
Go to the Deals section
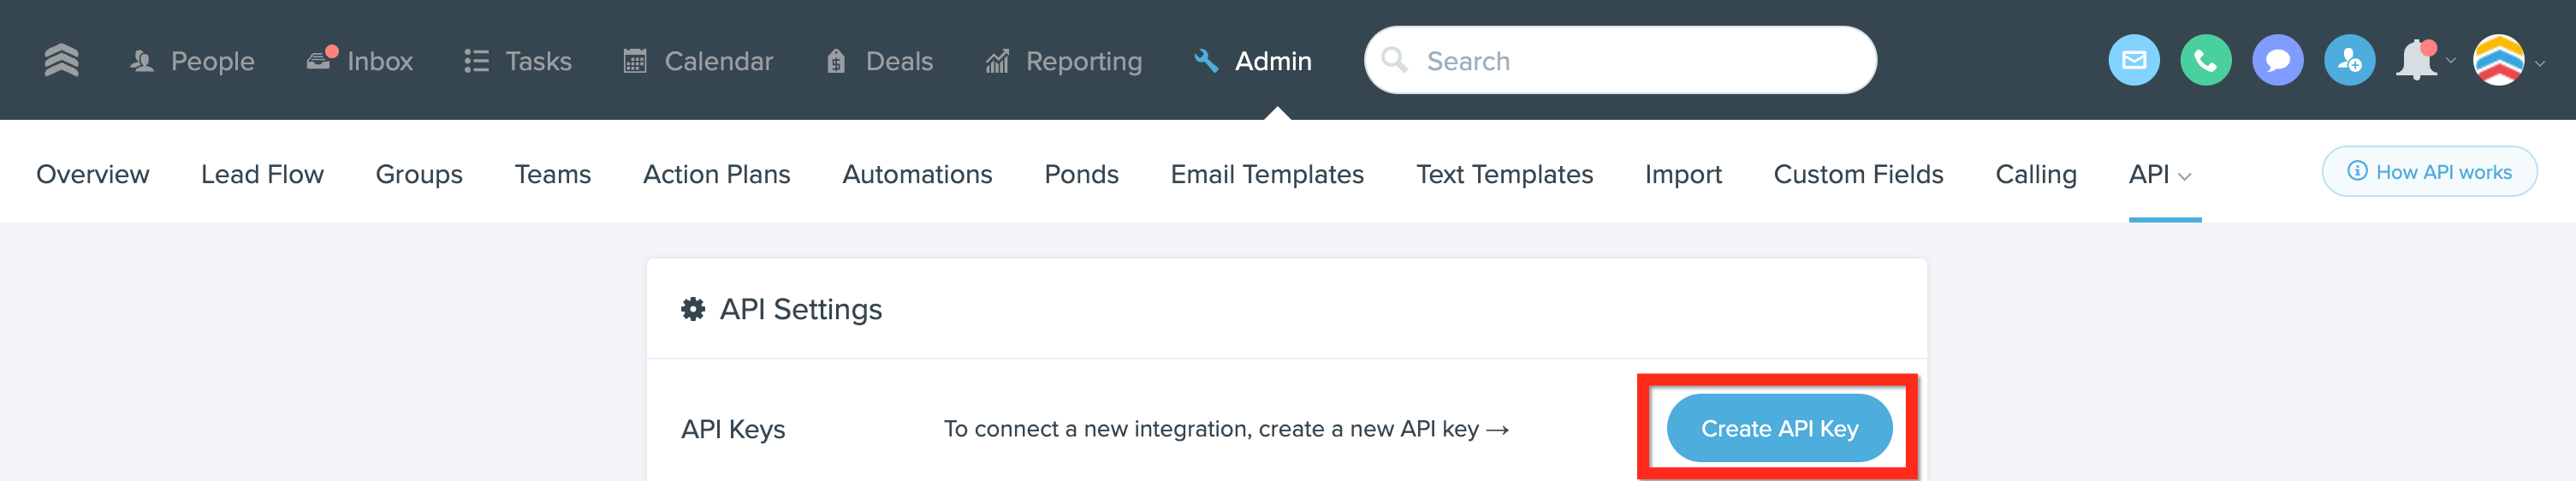coord(879,61)
